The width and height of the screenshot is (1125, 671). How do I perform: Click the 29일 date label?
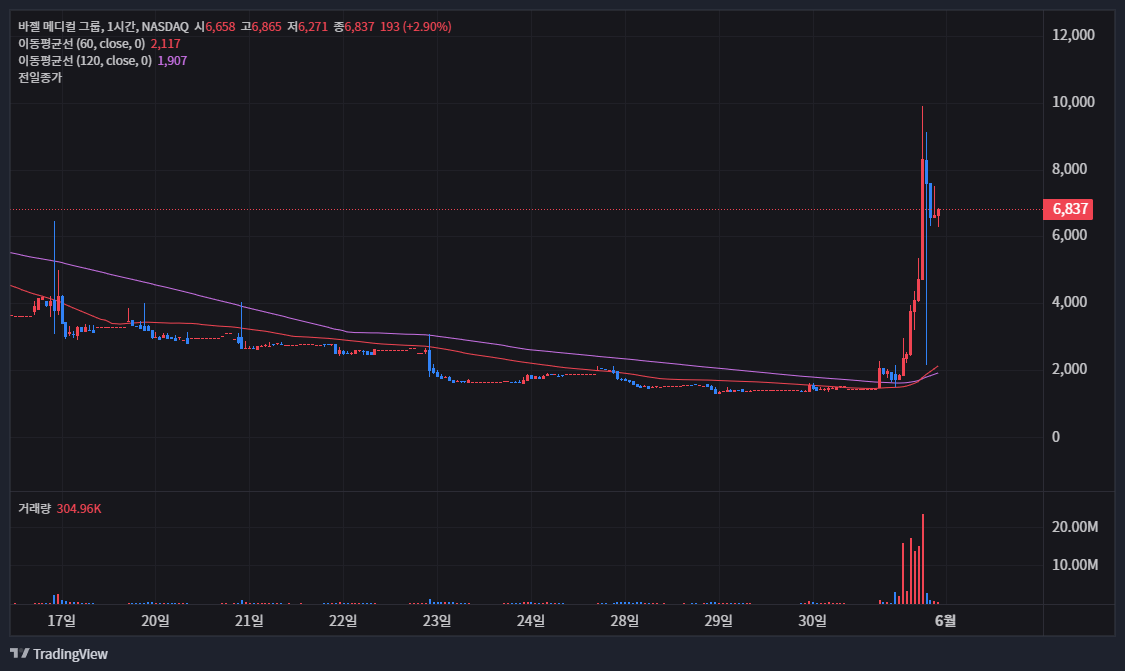[x=719, y=621]
